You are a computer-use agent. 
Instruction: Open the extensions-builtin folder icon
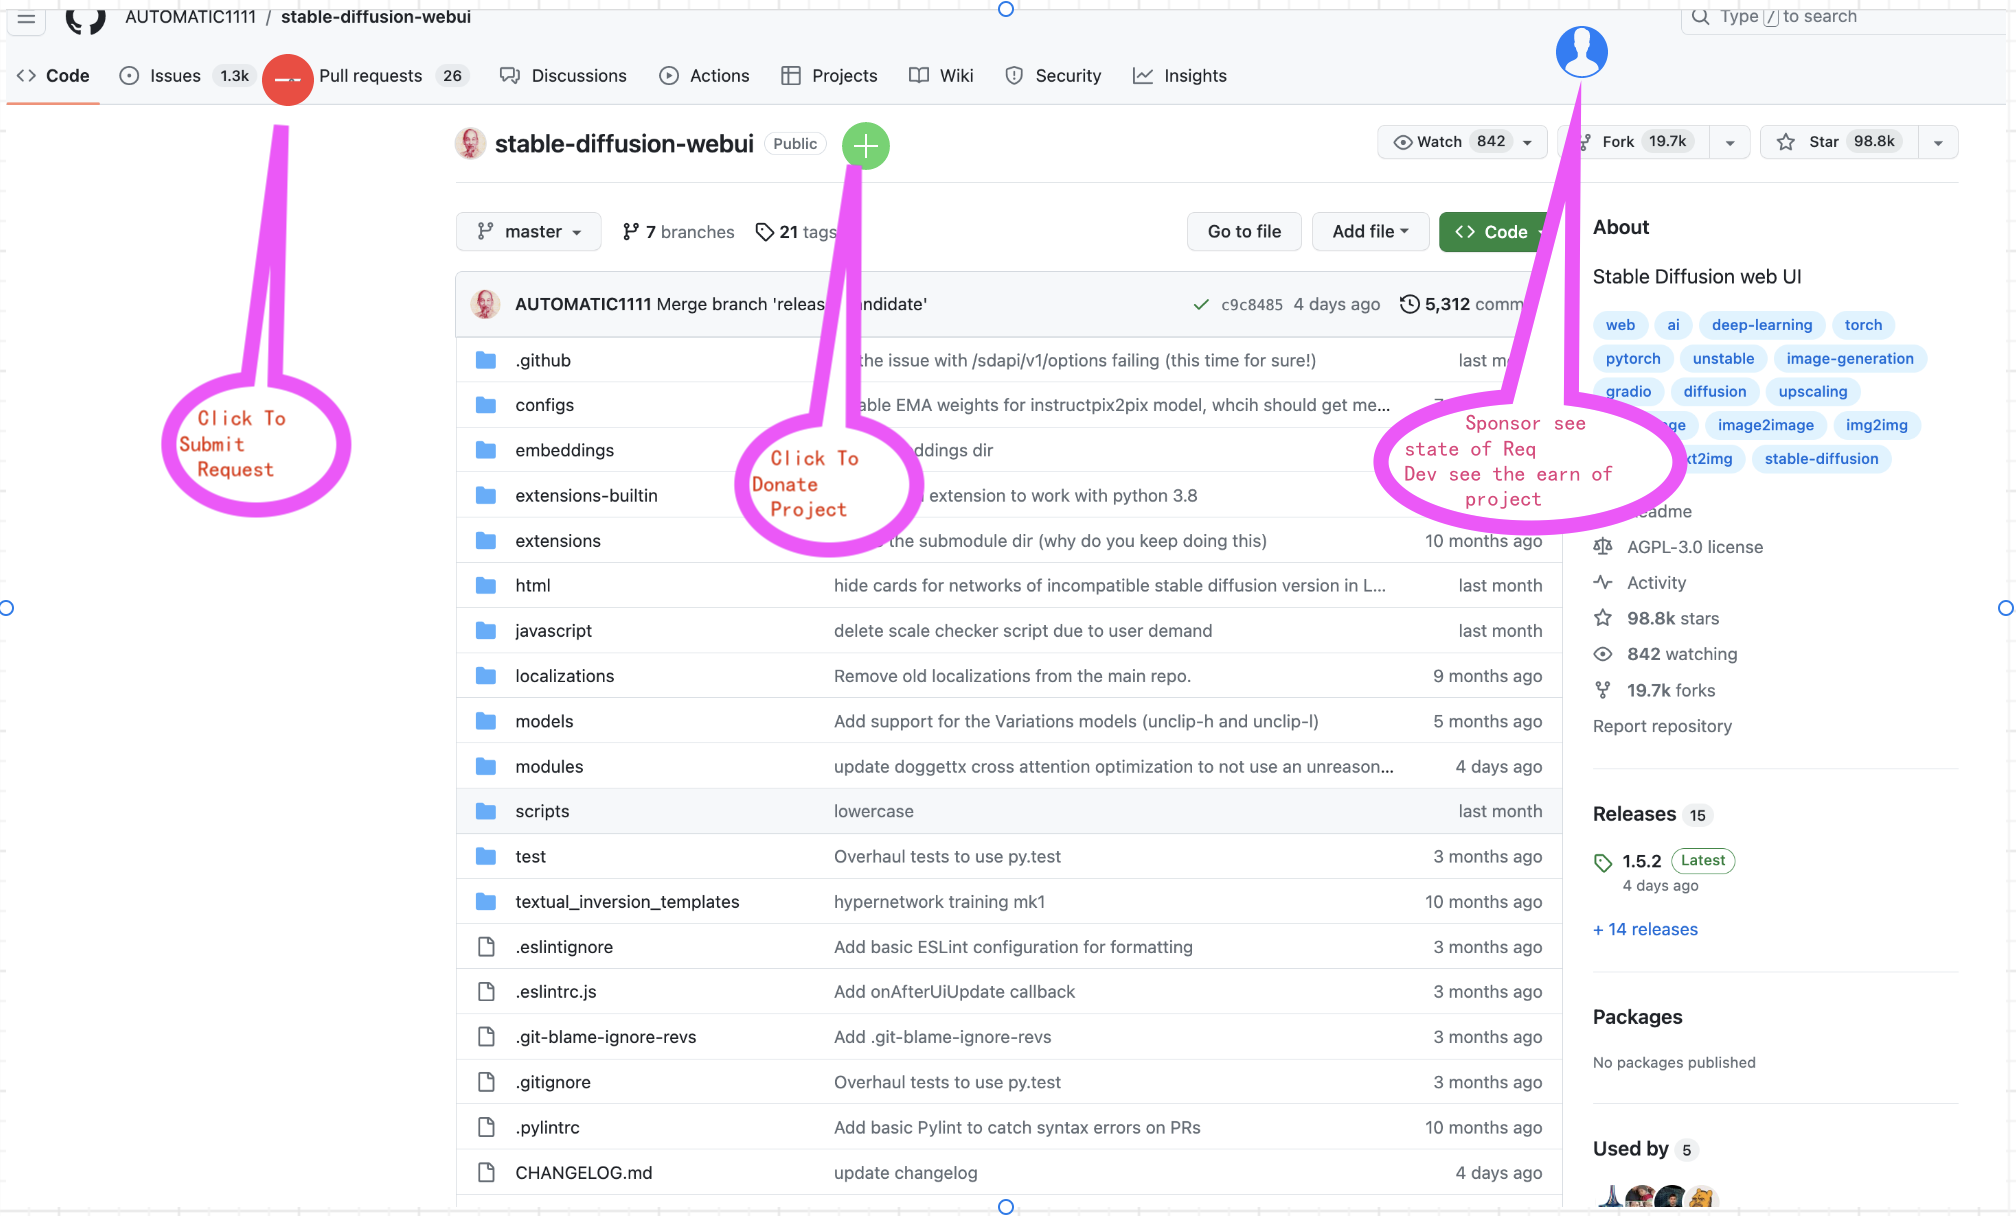486,495
